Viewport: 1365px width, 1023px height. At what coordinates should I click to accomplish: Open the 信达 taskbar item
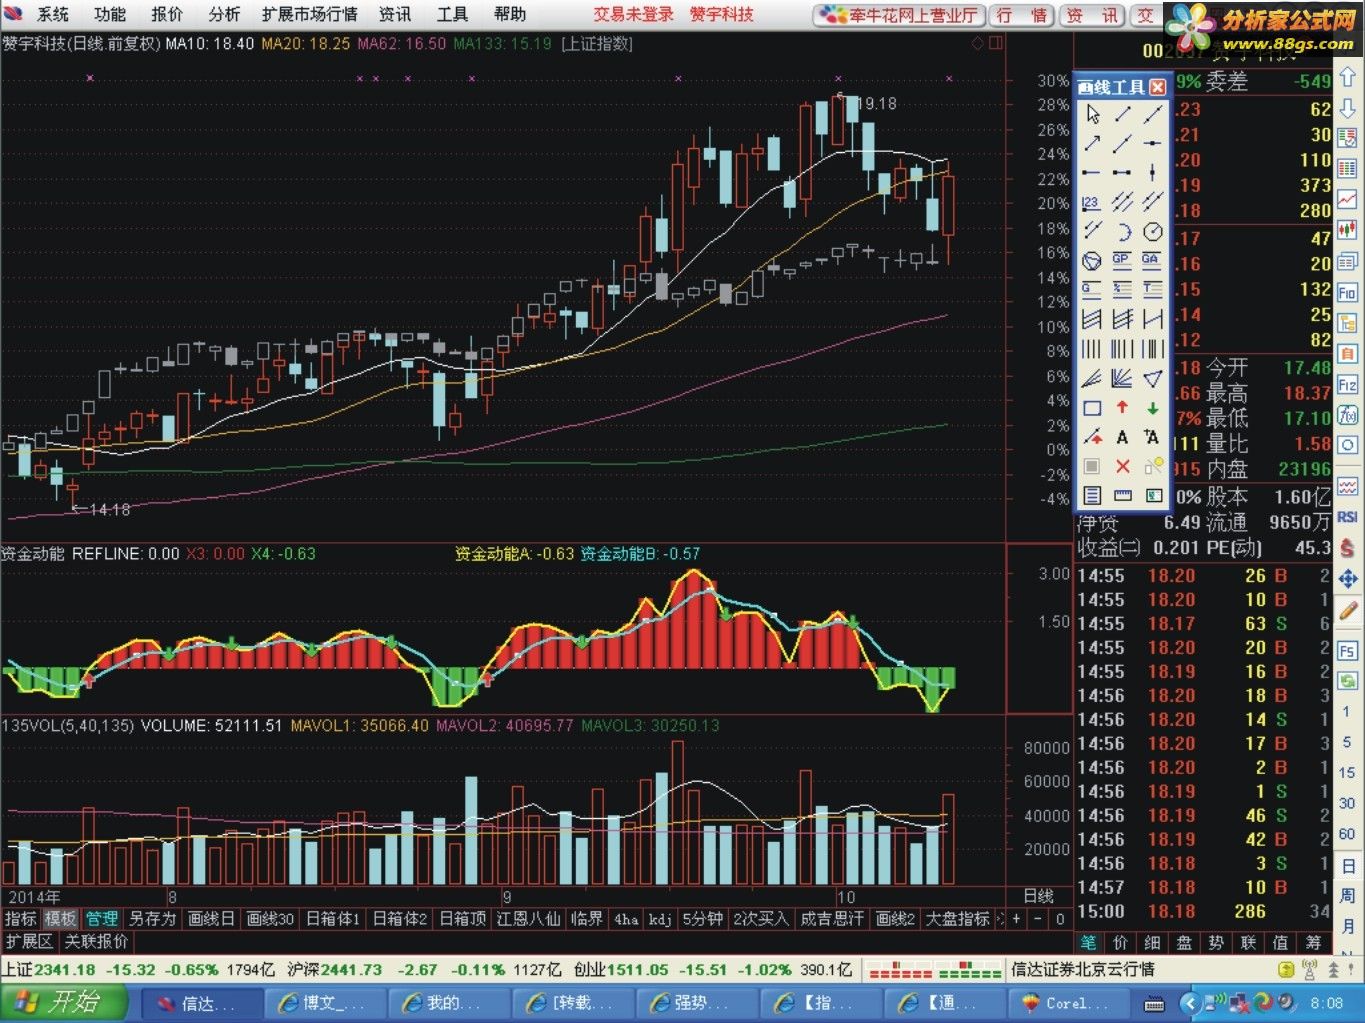click(200, 1003)
